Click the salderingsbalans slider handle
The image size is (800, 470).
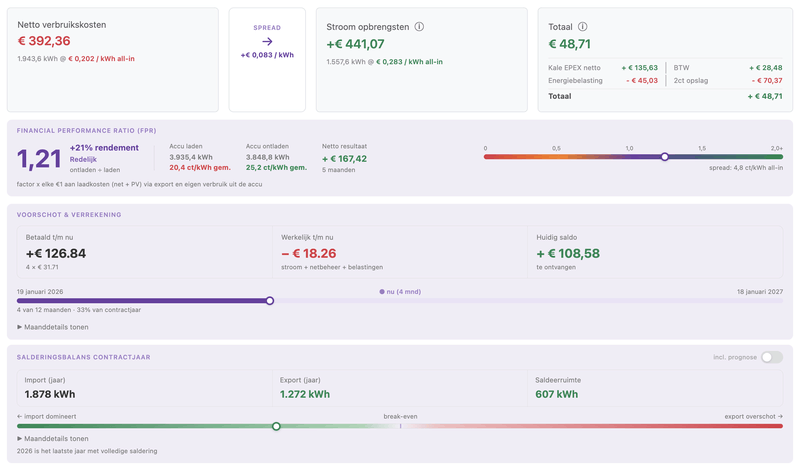point(276,426)
